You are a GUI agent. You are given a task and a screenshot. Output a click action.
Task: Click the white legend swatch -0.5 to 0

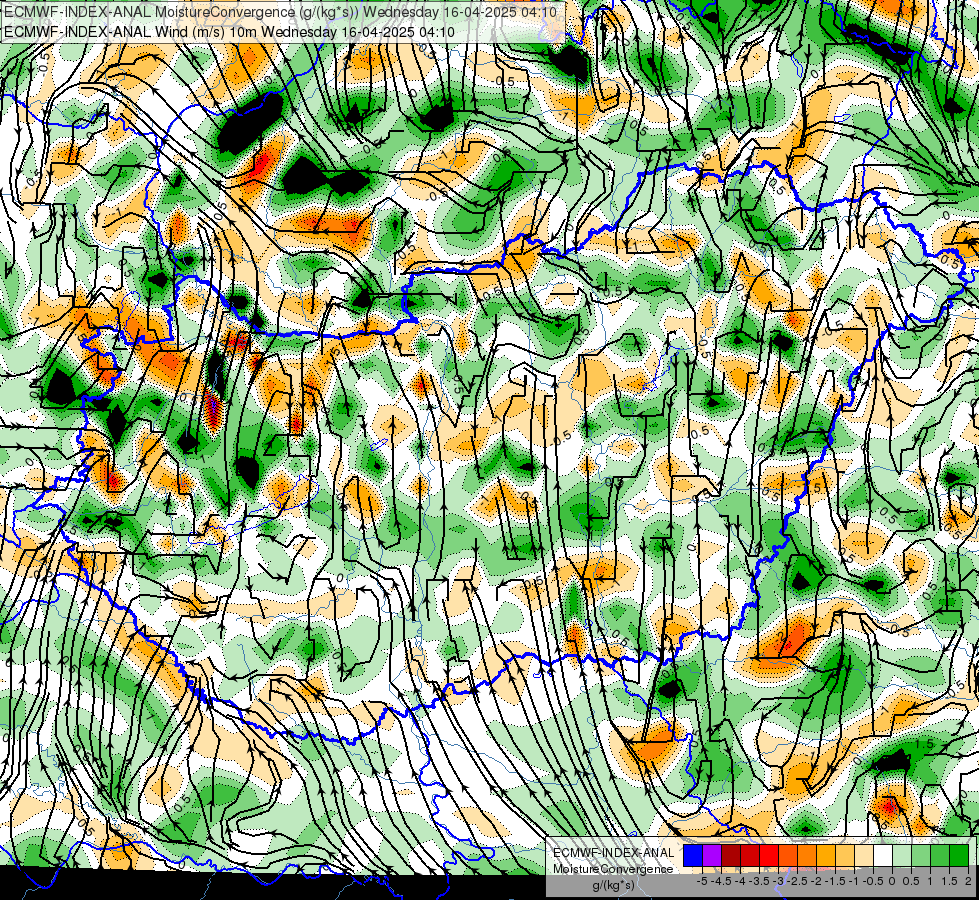click(883, 856)
